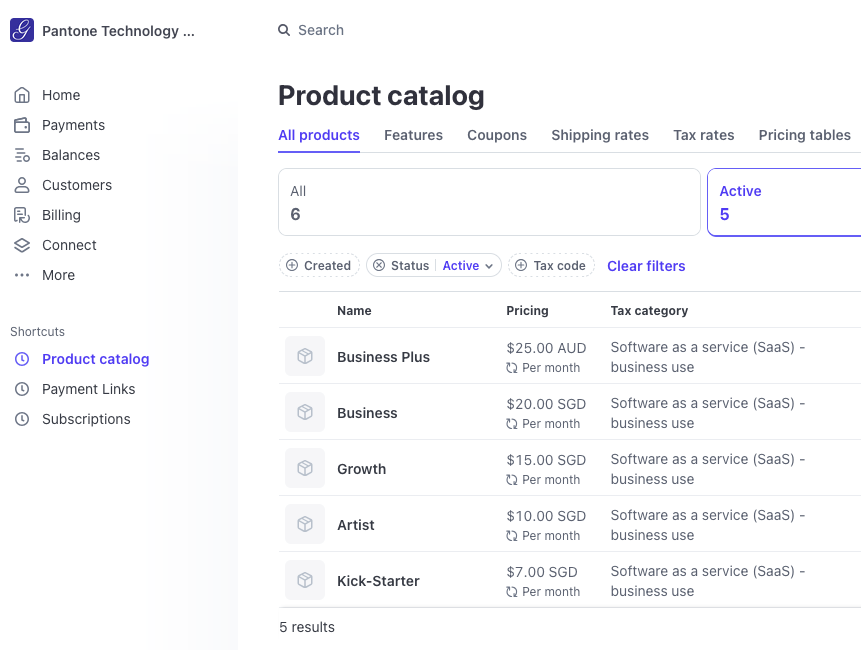861x650 pixels.
Task: Open Customers via its sidebar icon
Action: (20, 185)
